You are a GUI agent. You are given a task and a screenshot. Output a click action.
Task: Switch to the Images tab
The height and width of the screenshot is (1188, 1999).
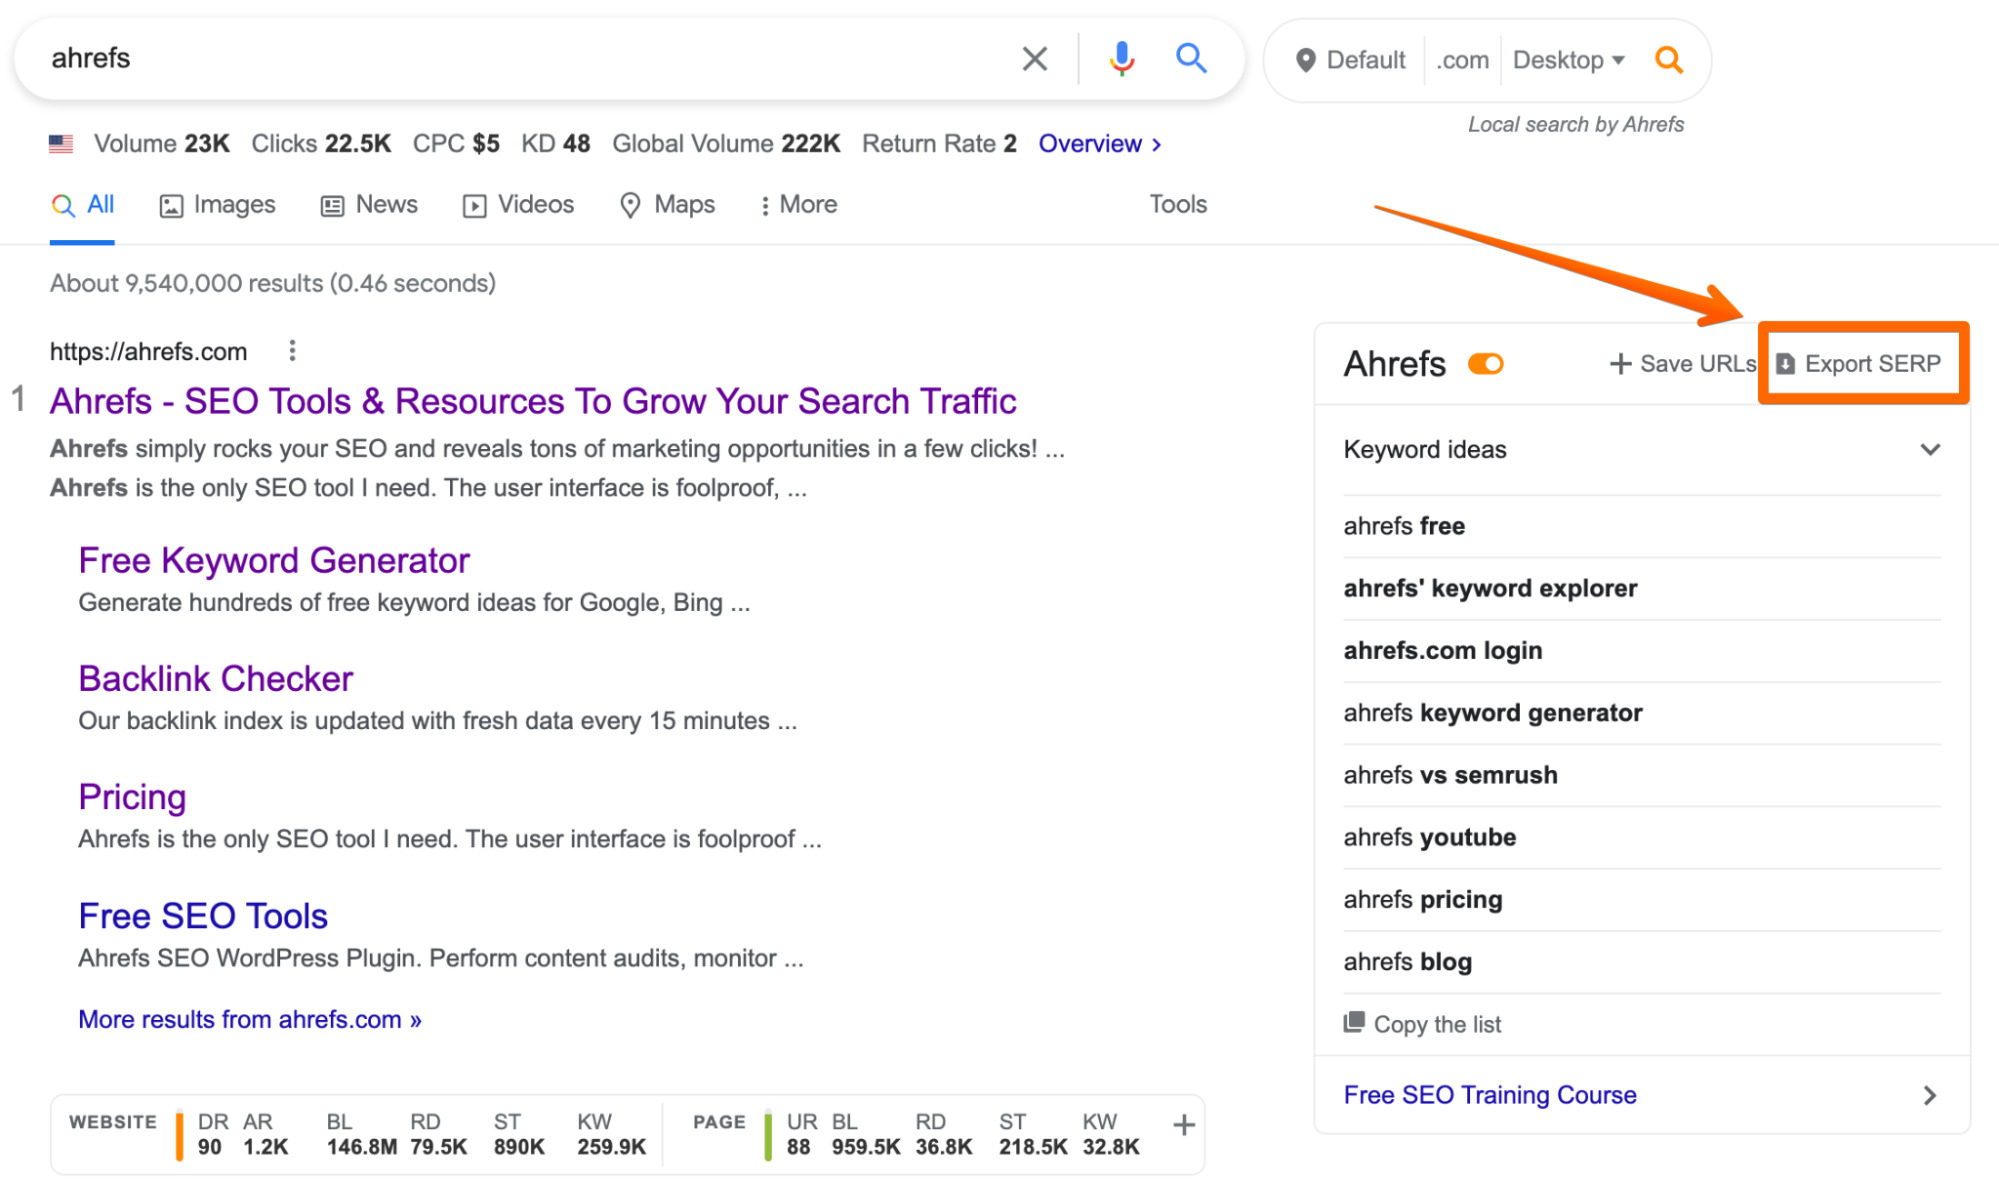[217, 205]
